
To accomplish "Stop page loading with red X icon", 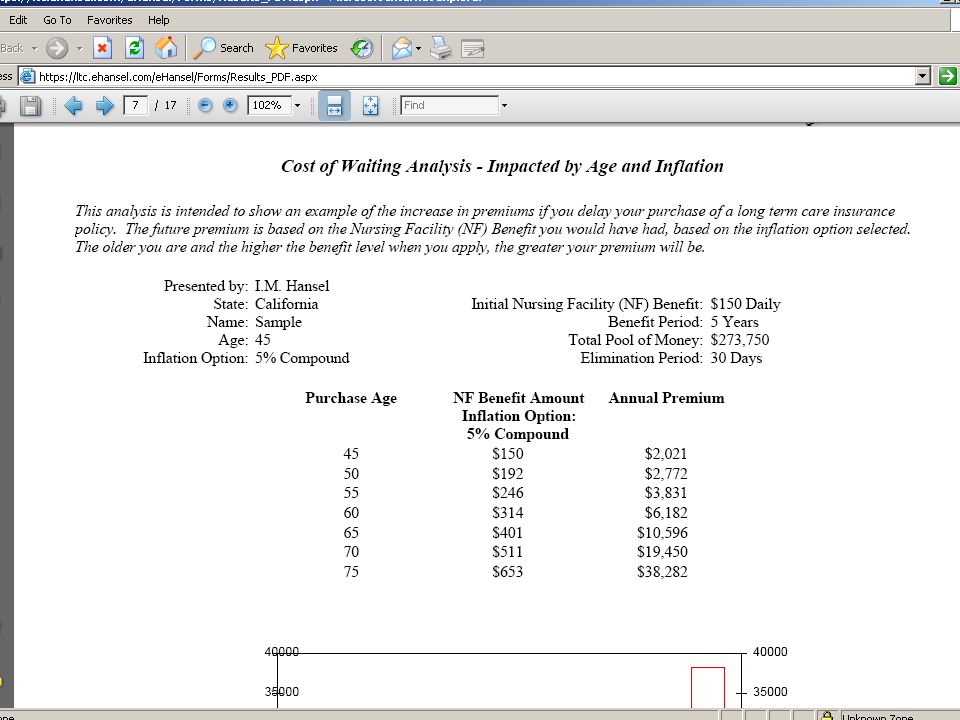I will (102, 48).
